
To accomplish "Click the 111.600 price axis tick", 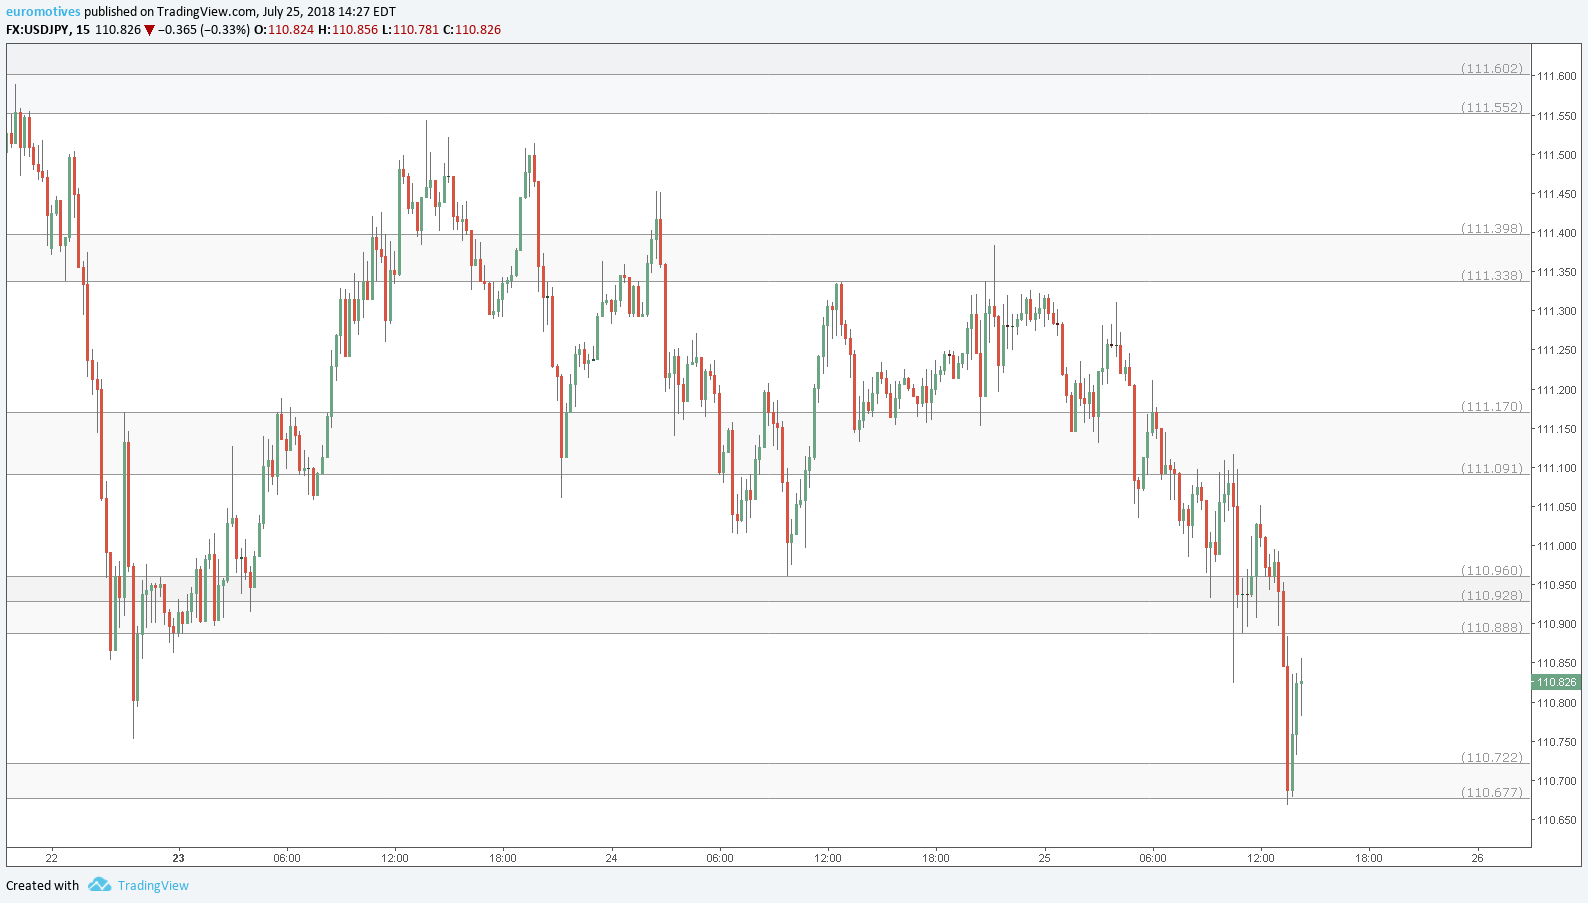I will tap(1556, 76).
